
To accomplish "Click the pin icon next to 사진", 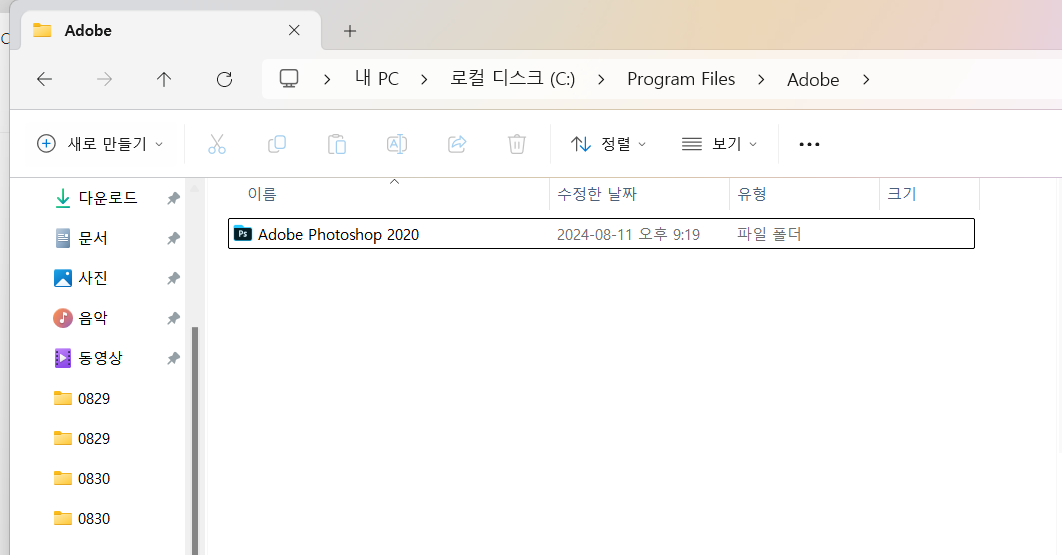I will pos(173,278).
